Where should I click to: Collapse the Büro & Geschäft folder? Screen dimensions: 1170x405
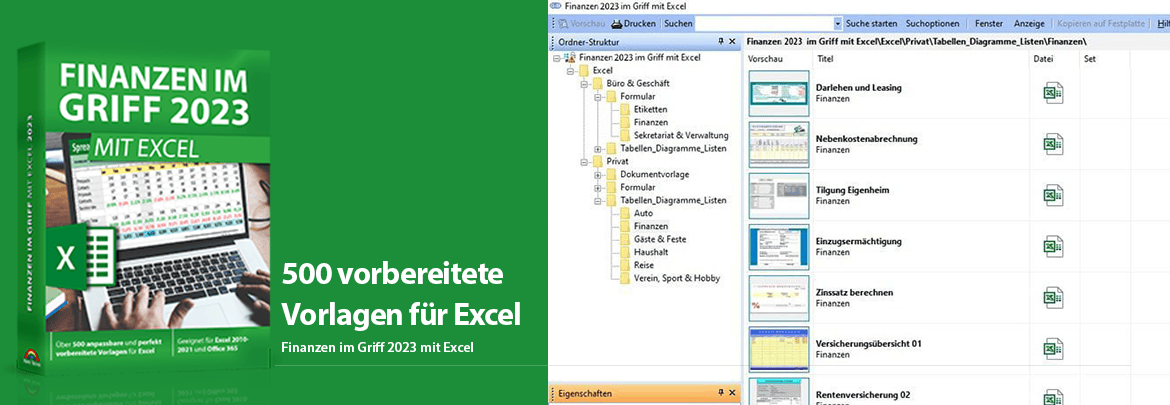(x=583, y=84)
